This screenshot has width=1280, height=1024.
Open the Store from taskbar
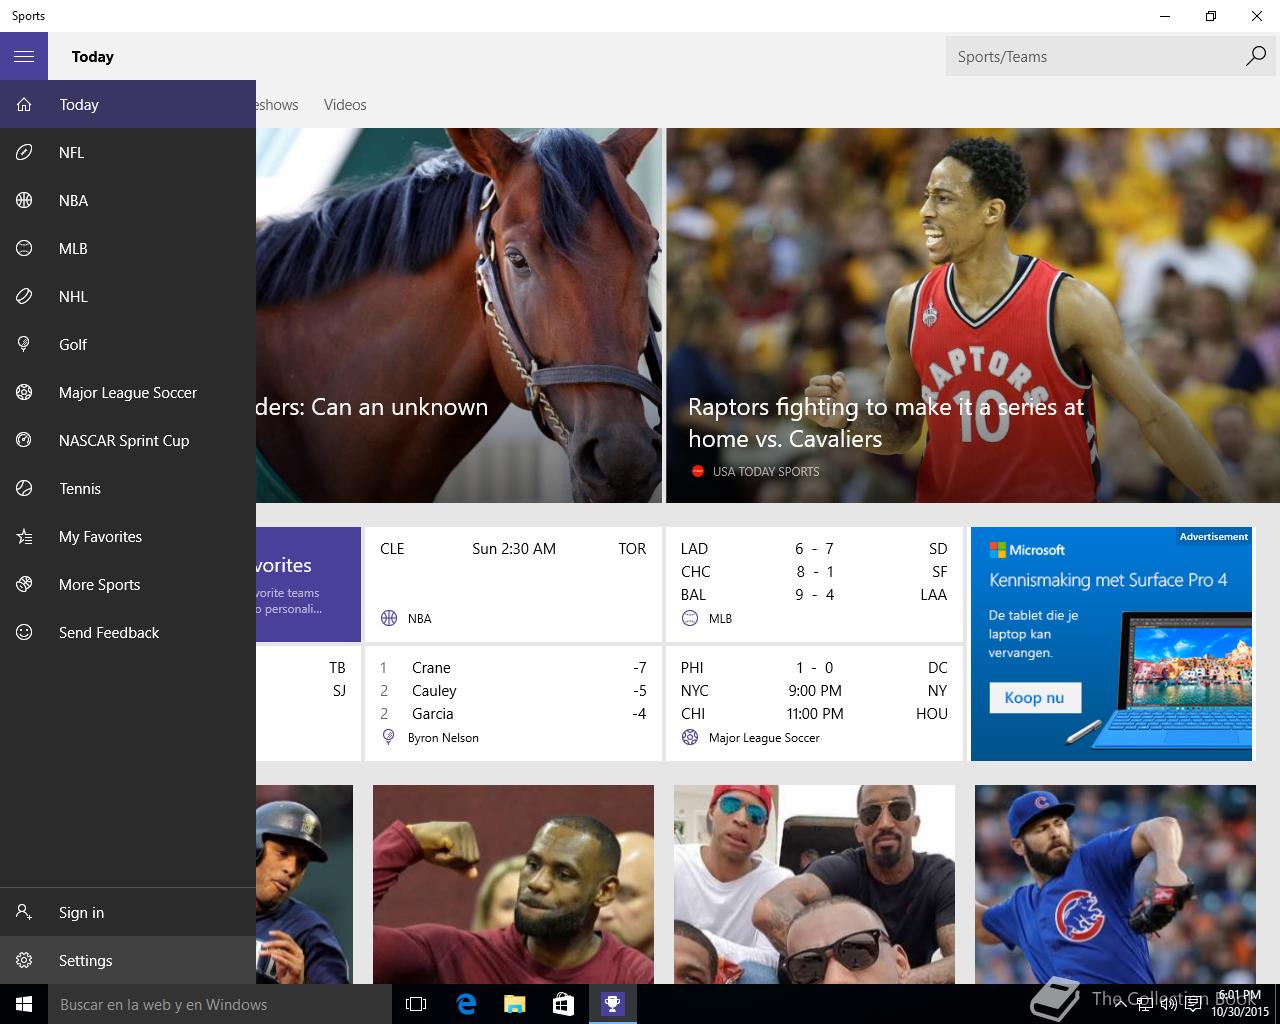(563, 1004)
